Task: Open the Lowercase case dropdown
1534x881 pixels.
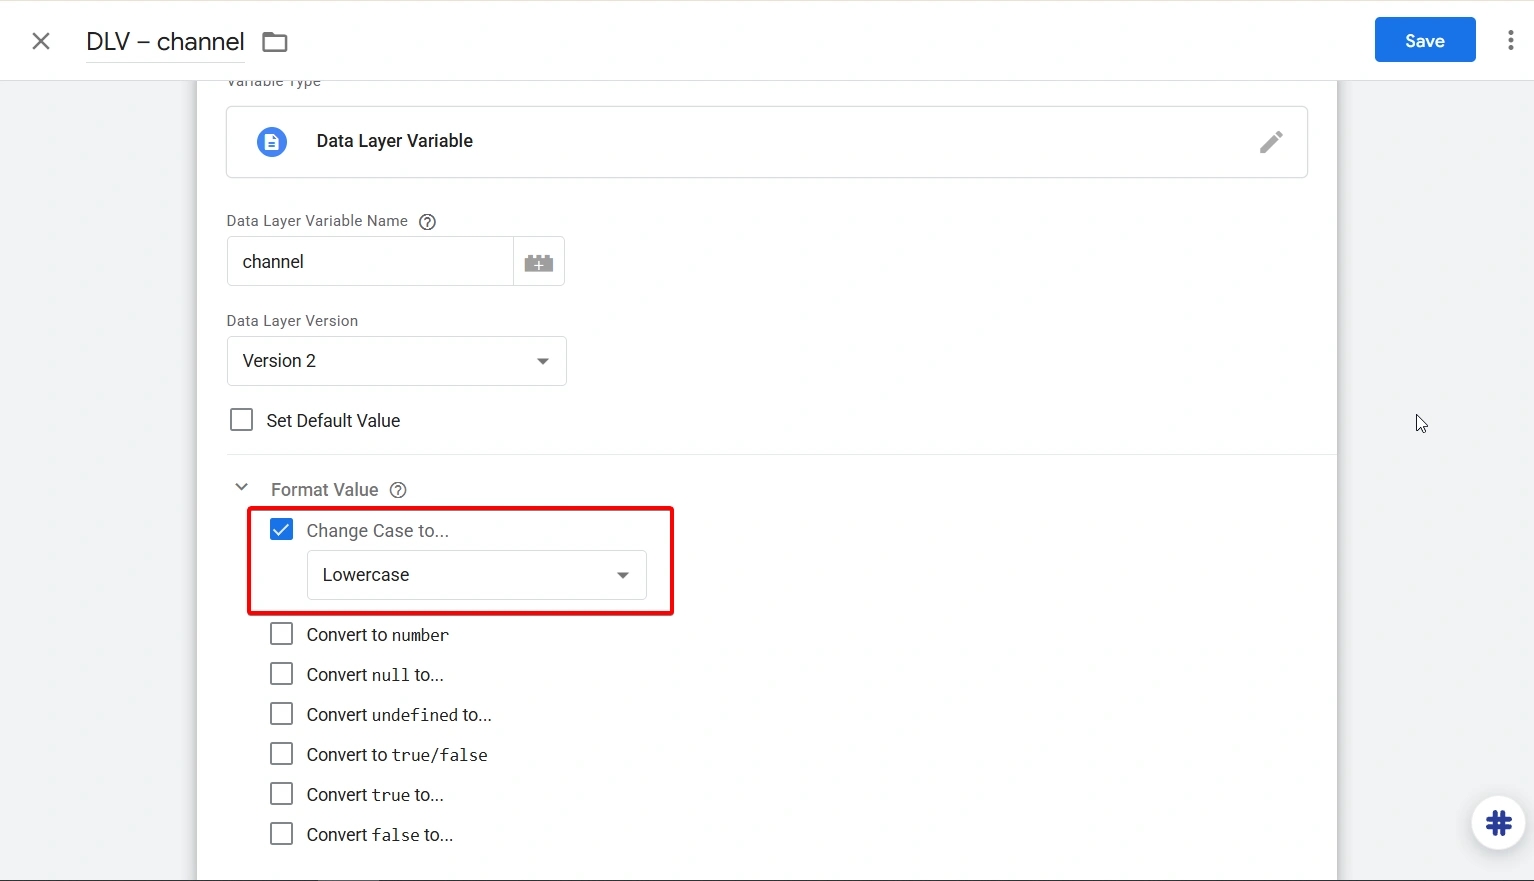Action: 477,575
